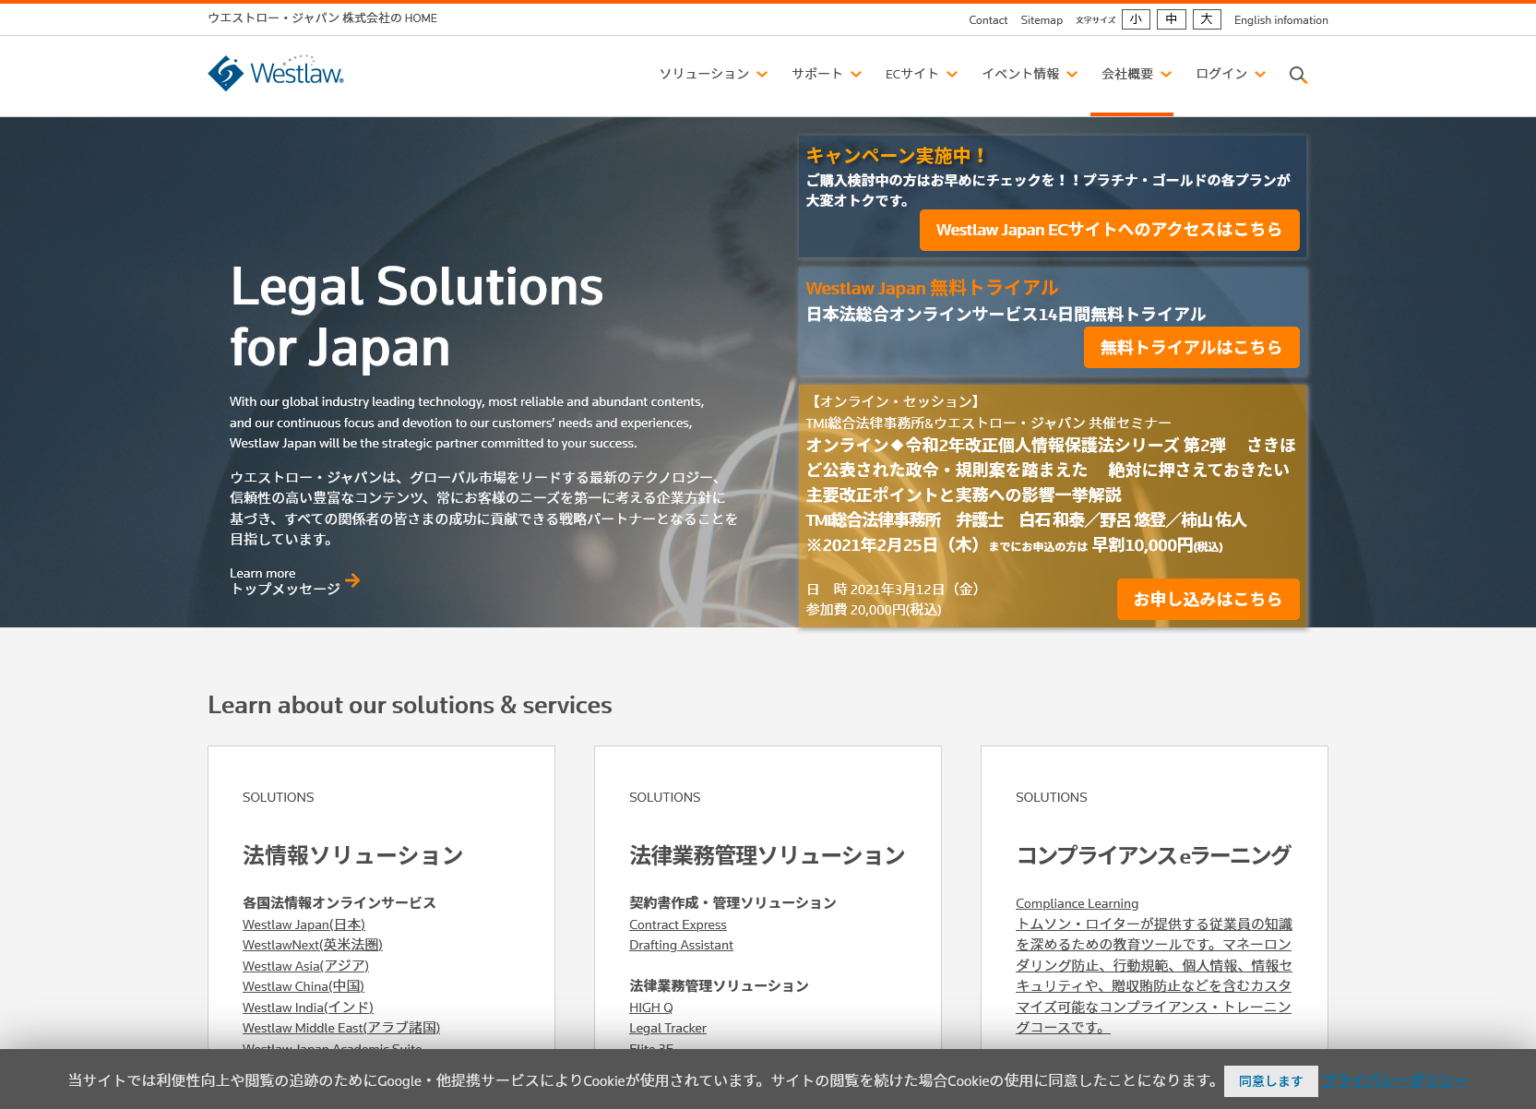Select the 会社概要 navigation item
The width and height of the screenshot is (1536, 1109).
[1135, 74]
